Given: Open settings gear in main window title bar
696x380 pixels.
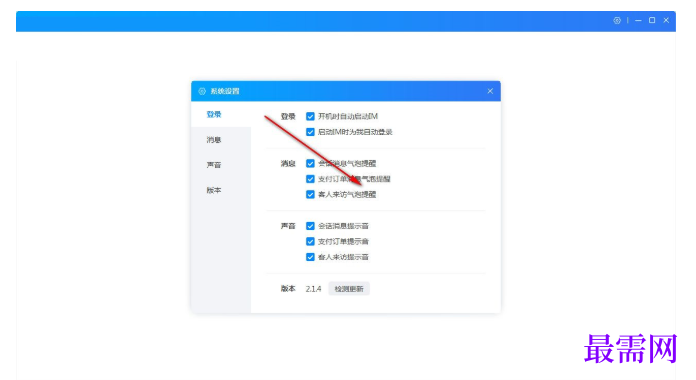Looking at the screenshot, I should [x=617, y=20].
